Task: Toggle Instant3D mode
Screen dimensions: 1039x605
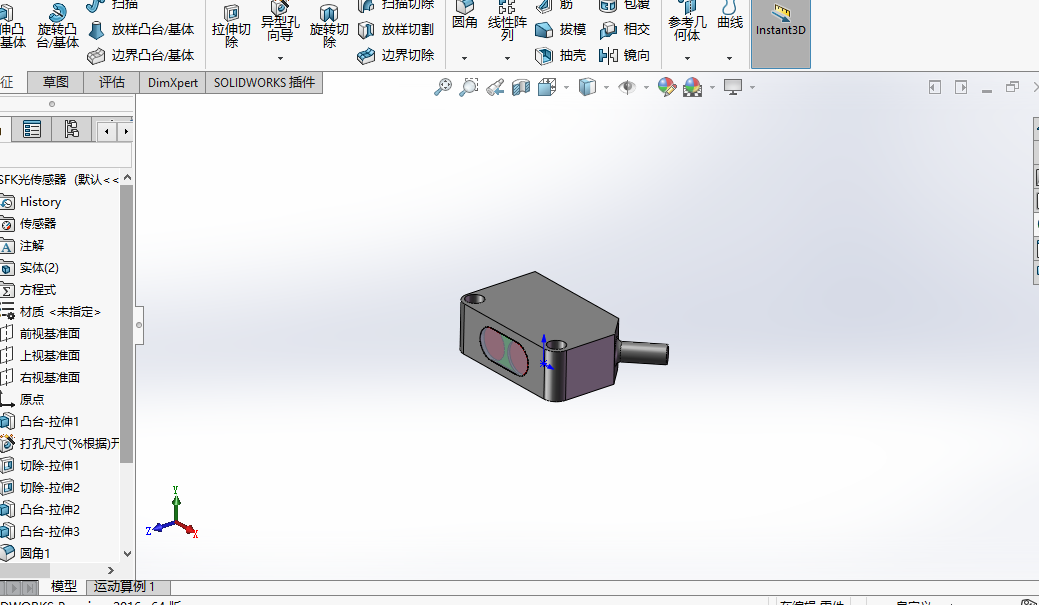Action: [781, 33]
